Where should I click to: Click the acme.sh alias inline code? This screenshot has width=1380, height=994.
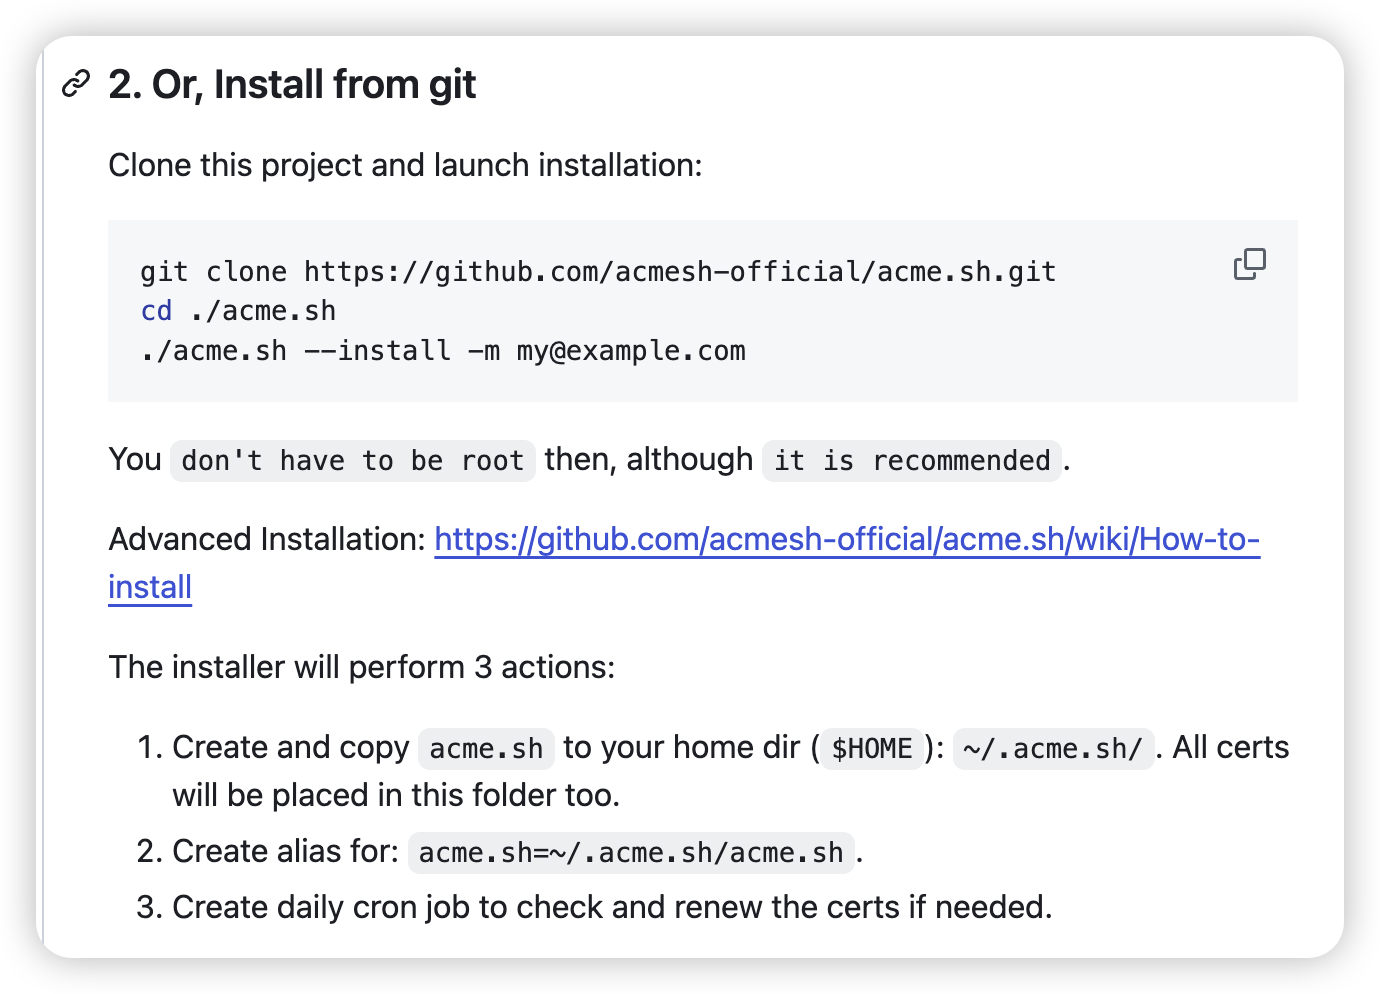click(631, 853)
